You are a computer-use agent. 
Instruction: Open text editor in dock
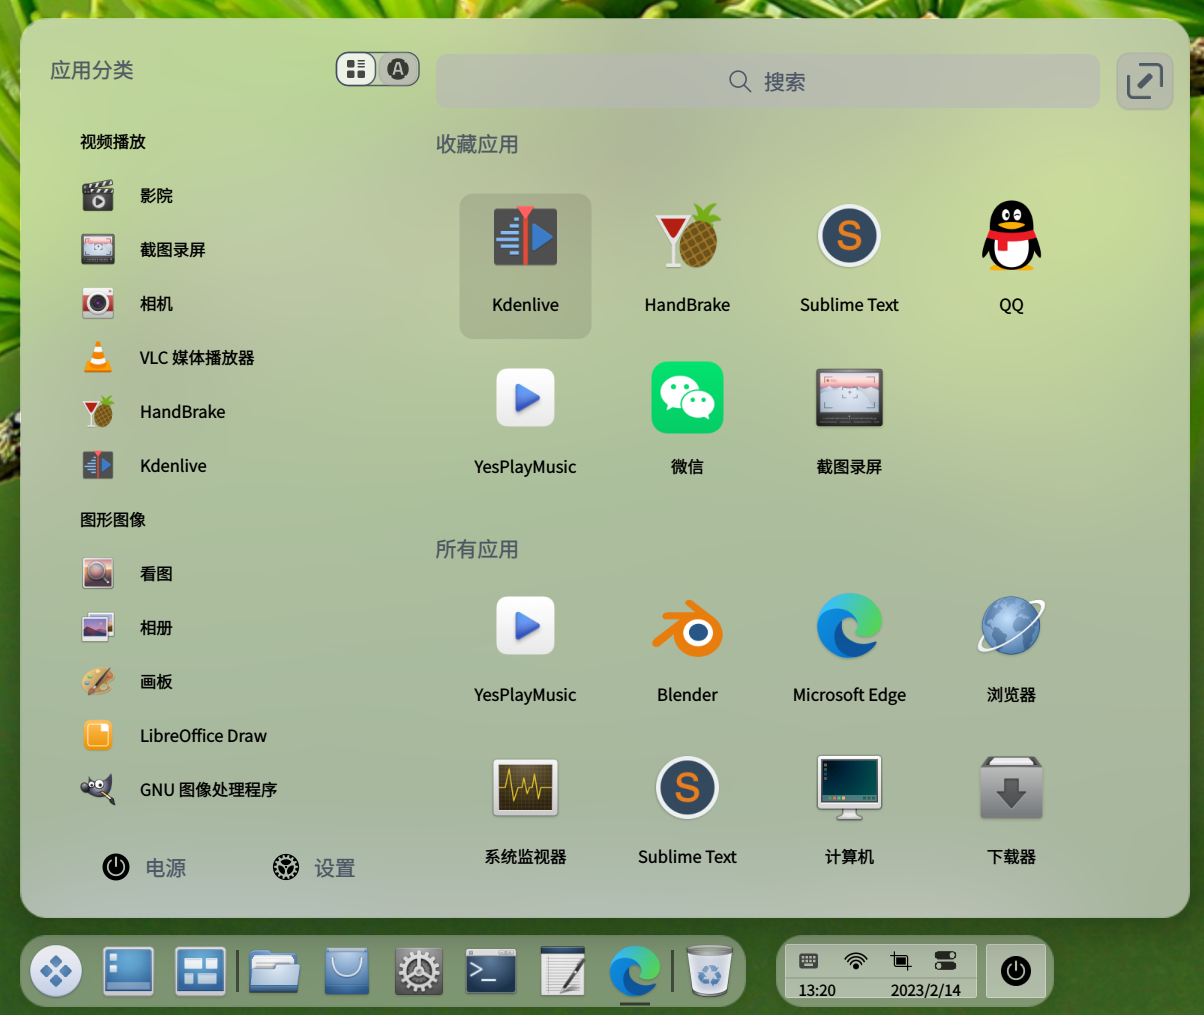563,971
